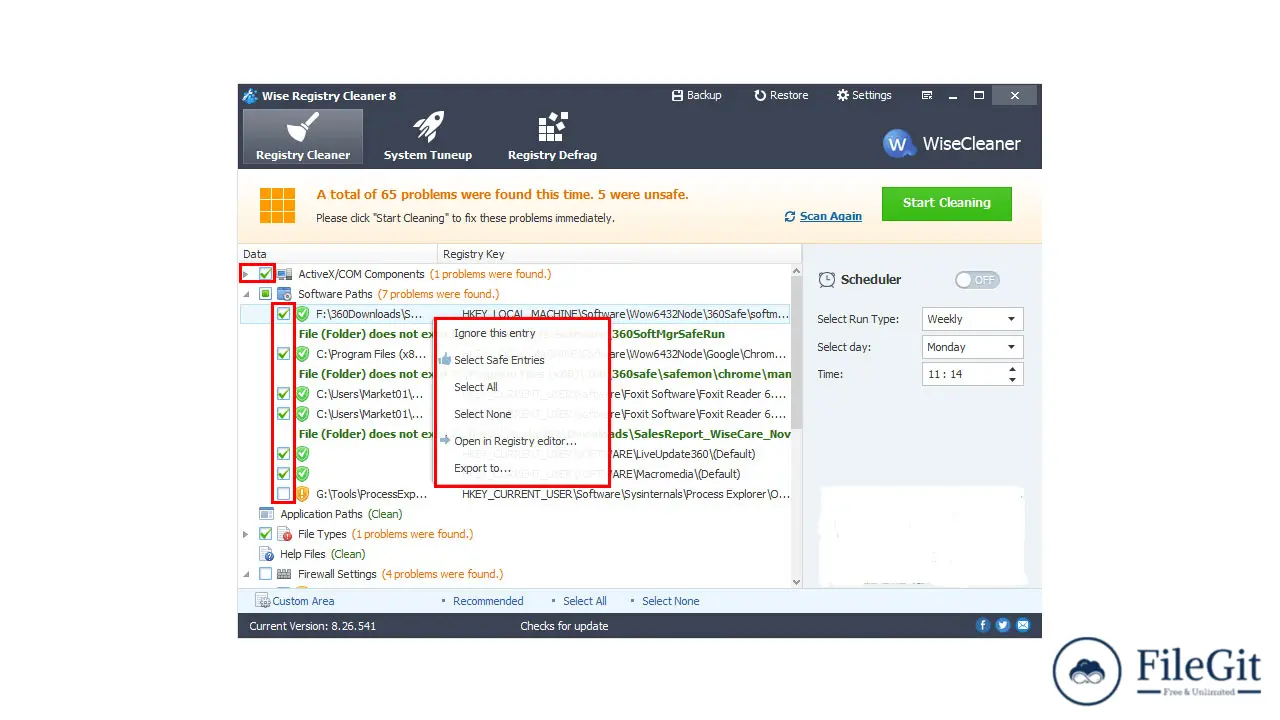
Task: Uncheck the C:\Program Files entry checkbox
Action: (x=283, y=354)
